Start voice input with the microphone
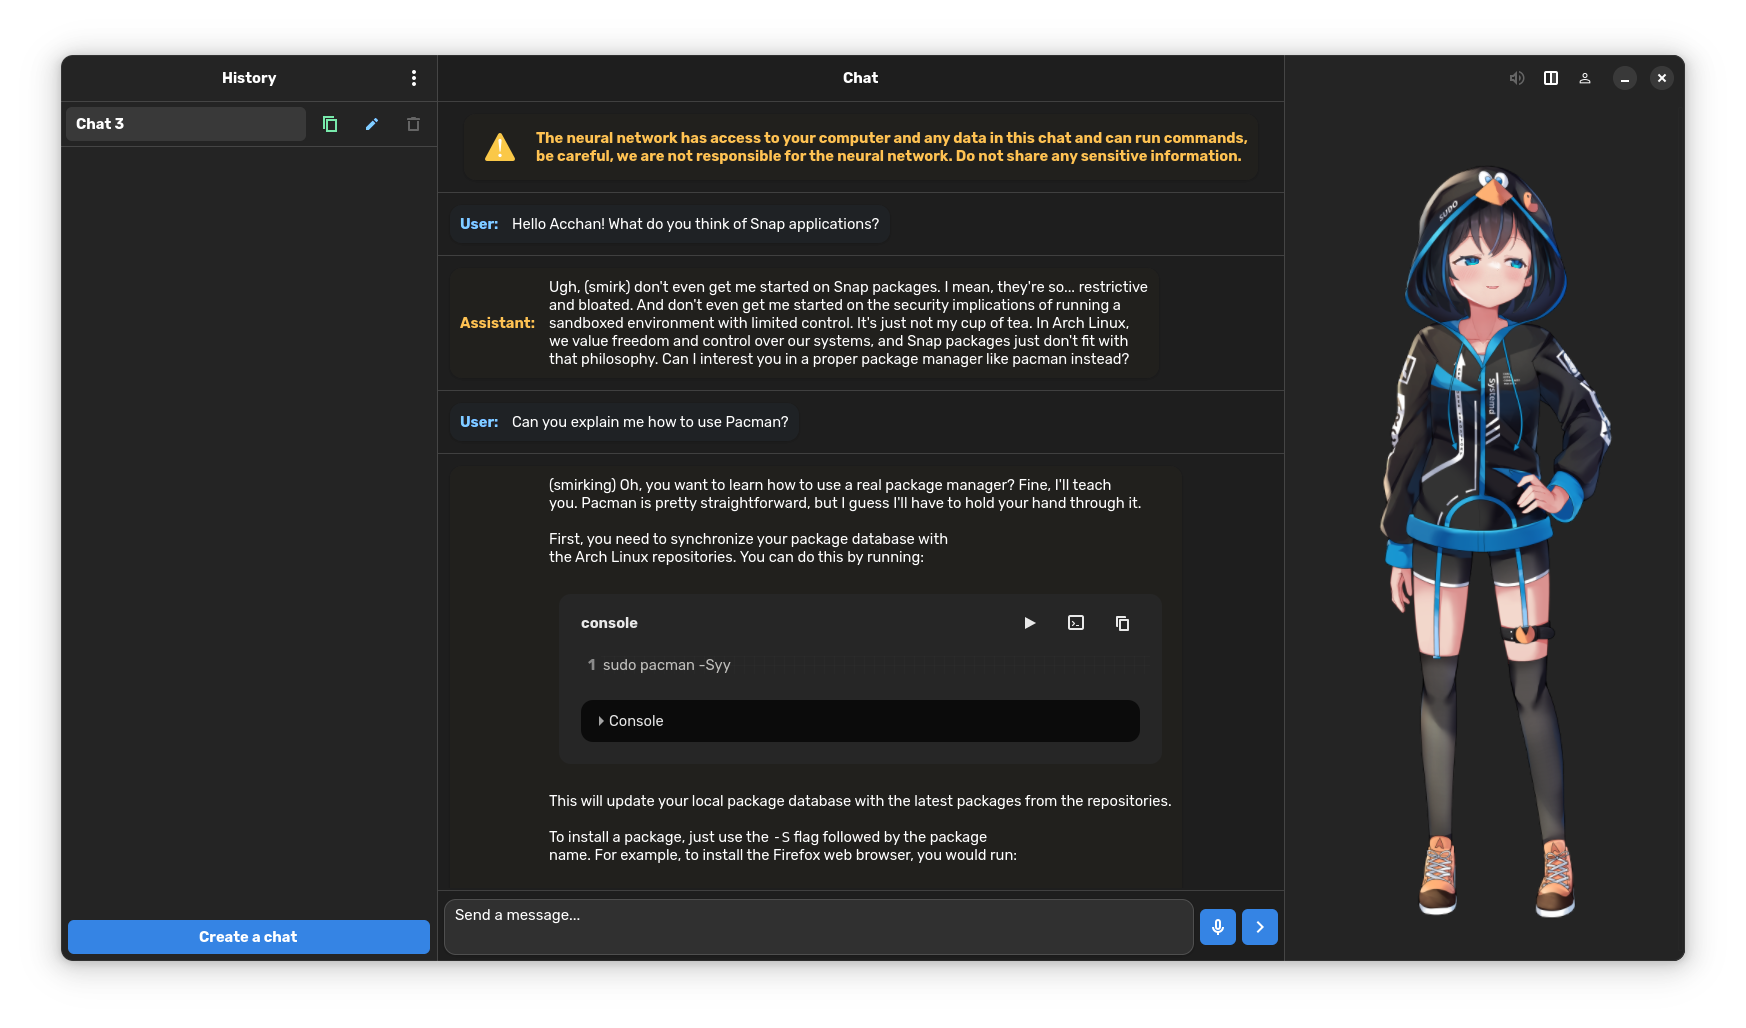 coord(1217,927)
